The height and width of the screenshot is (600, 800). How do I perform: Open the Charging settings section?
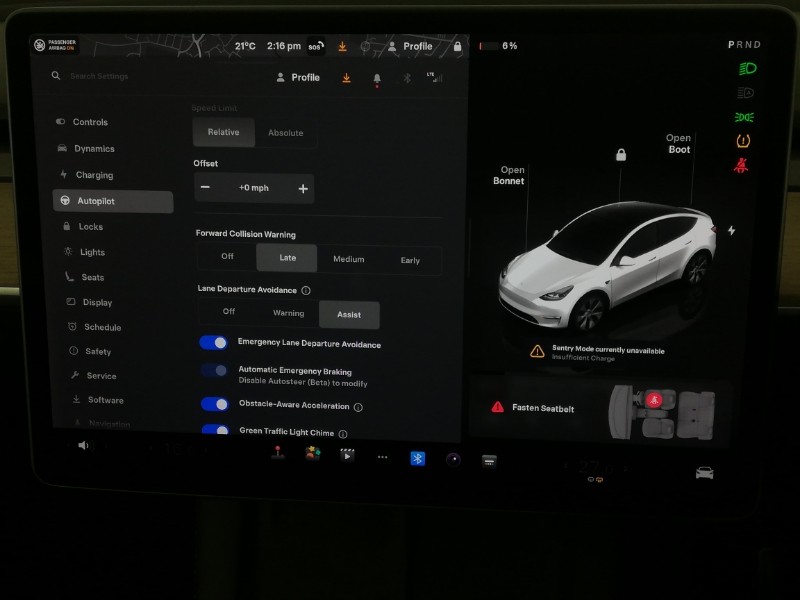click(87, 175)
